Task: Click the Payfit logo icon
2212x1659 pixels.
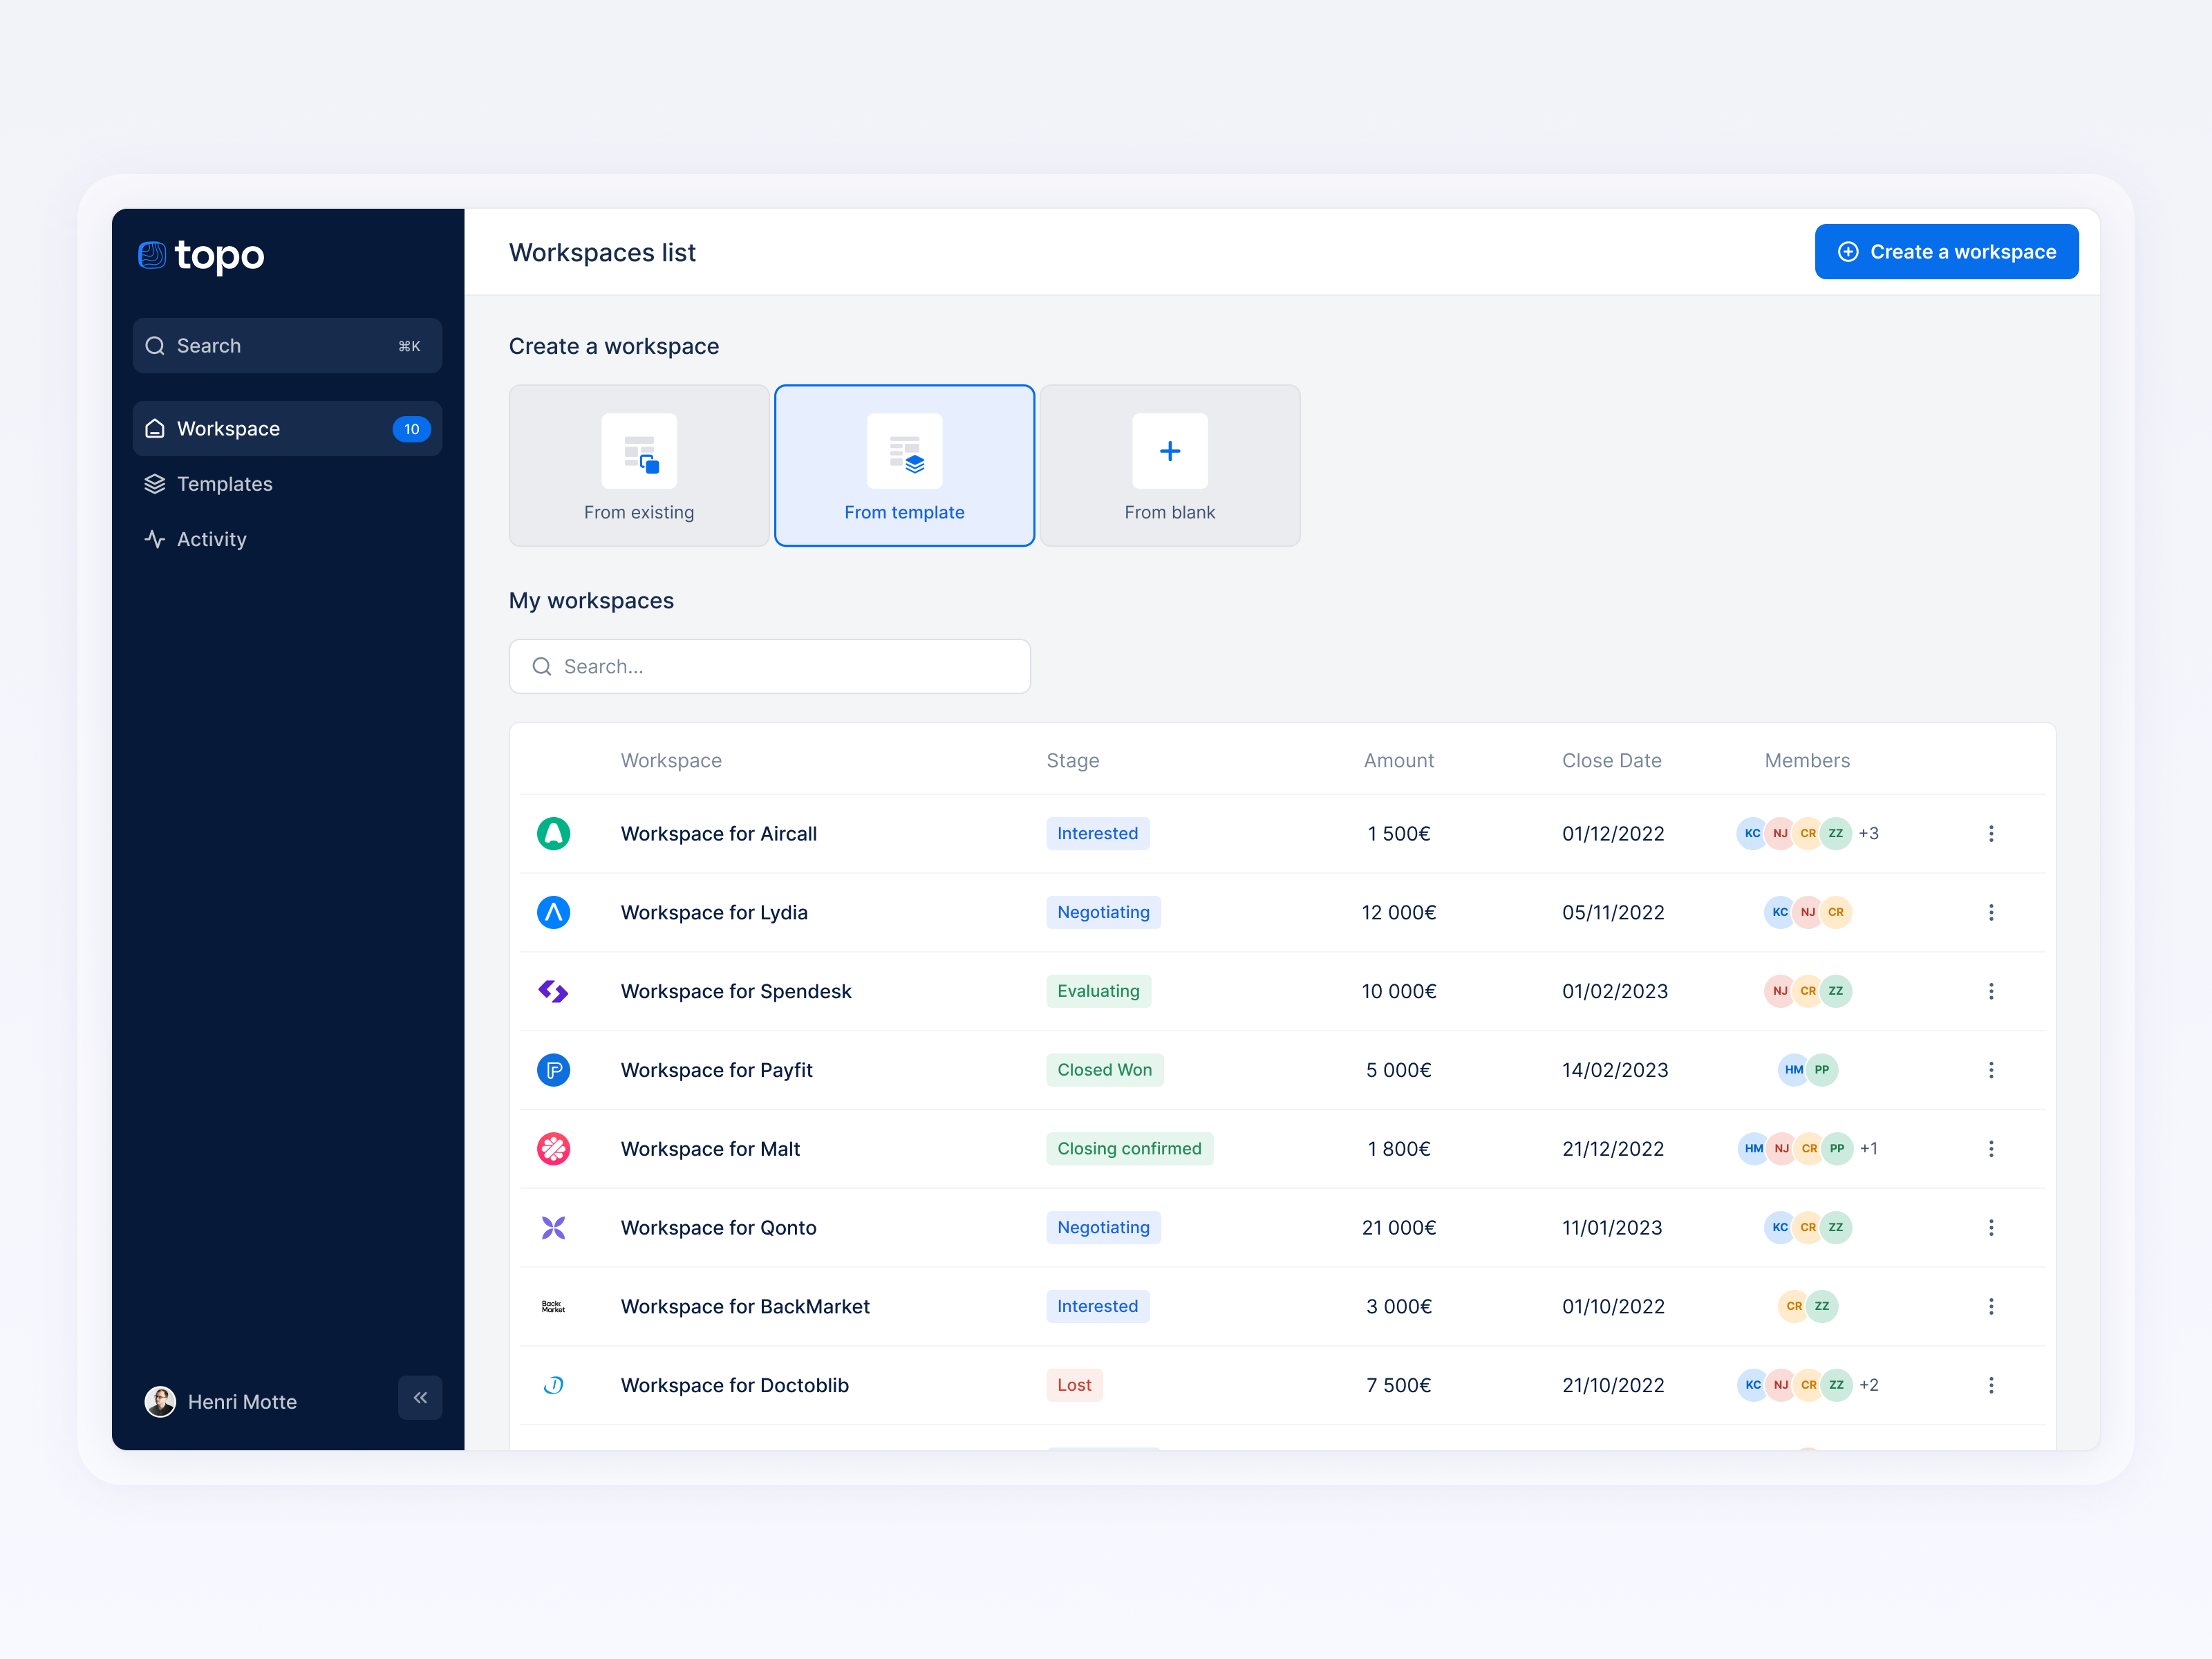Action: click(554, 1069)
